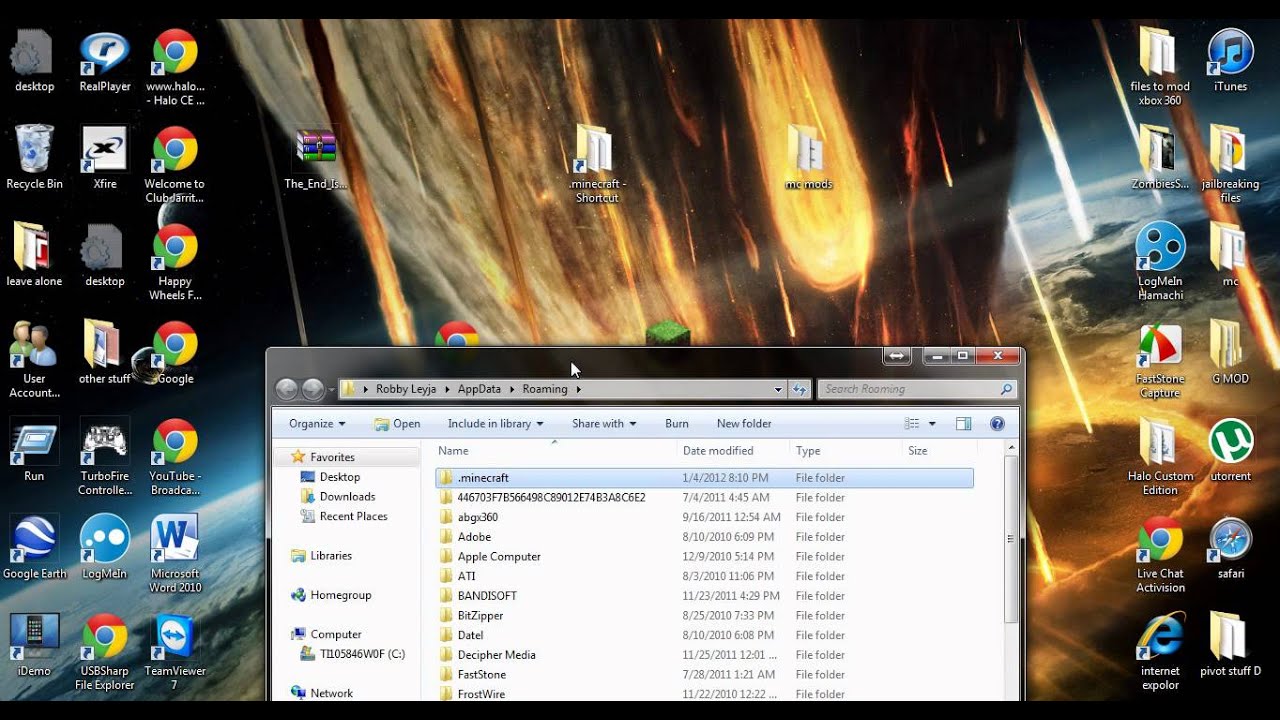Open the utorrent desktop shortcut
Viewport: 1280px width, 720px height.
click(1230, 450)
